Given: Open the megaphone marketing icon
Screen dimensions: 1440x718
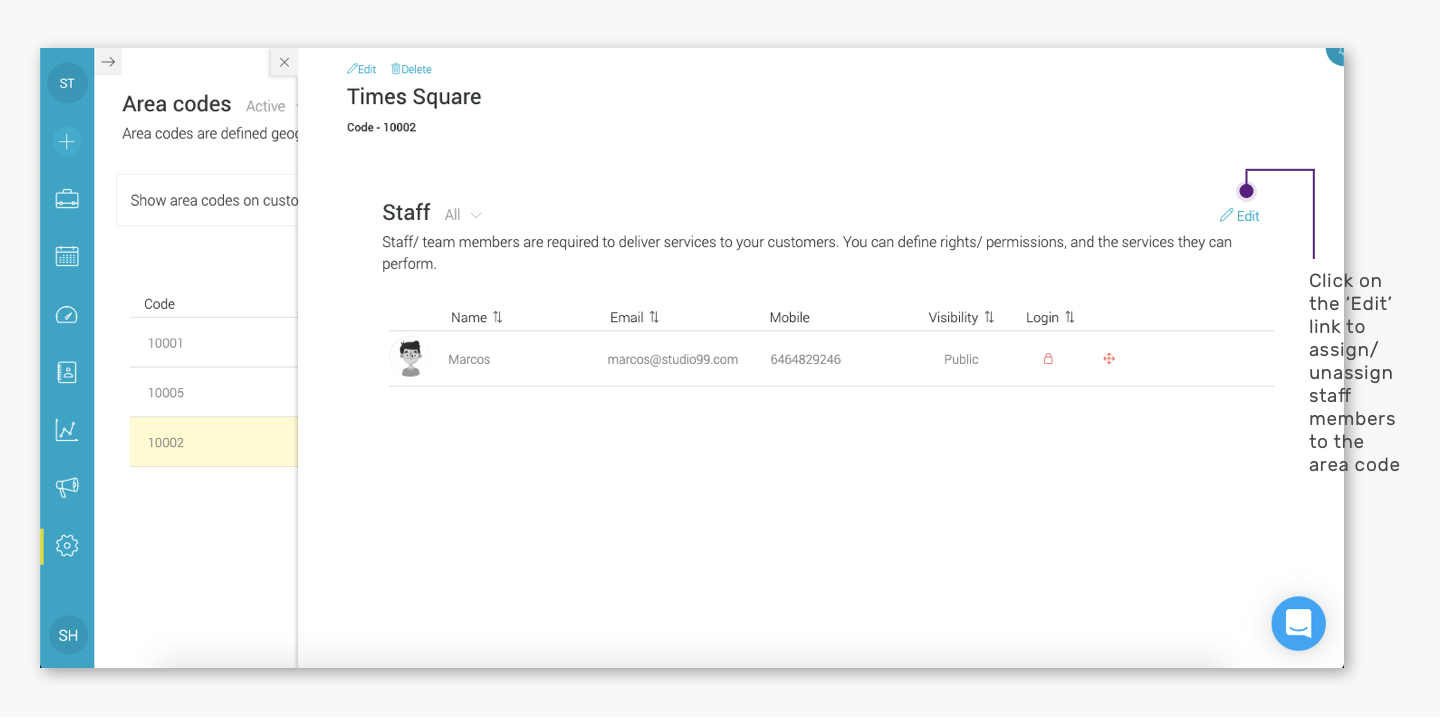Looking at the screenshot, I should click(x=67, y=488).
